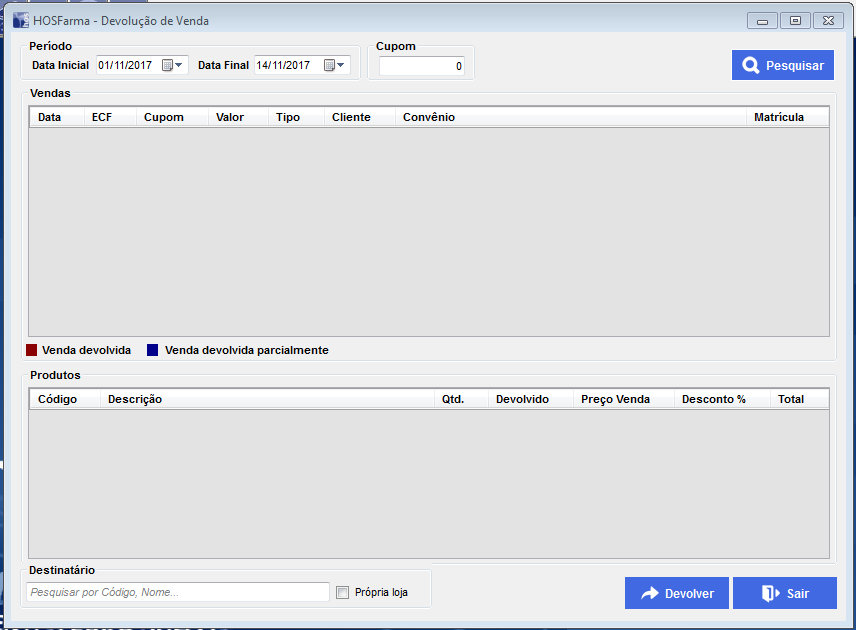
Task: Focus the Destinatário search field
Action: pyautogui.click(x=178, y=592)
